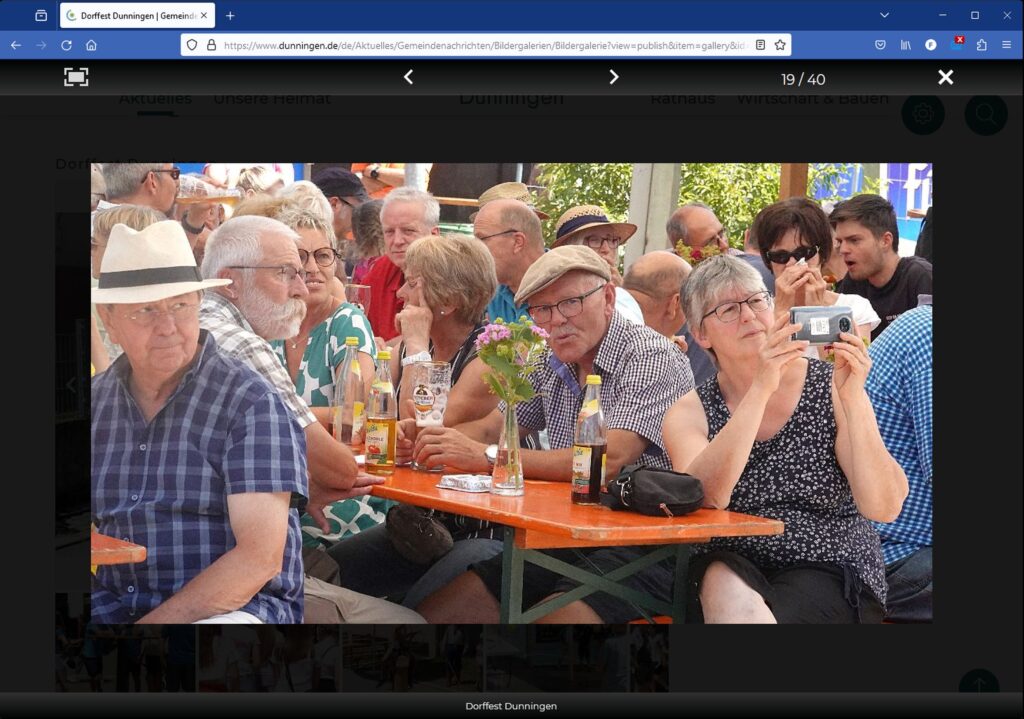
Task: Show site tracking protection shield info
Action: click(192, 45)
